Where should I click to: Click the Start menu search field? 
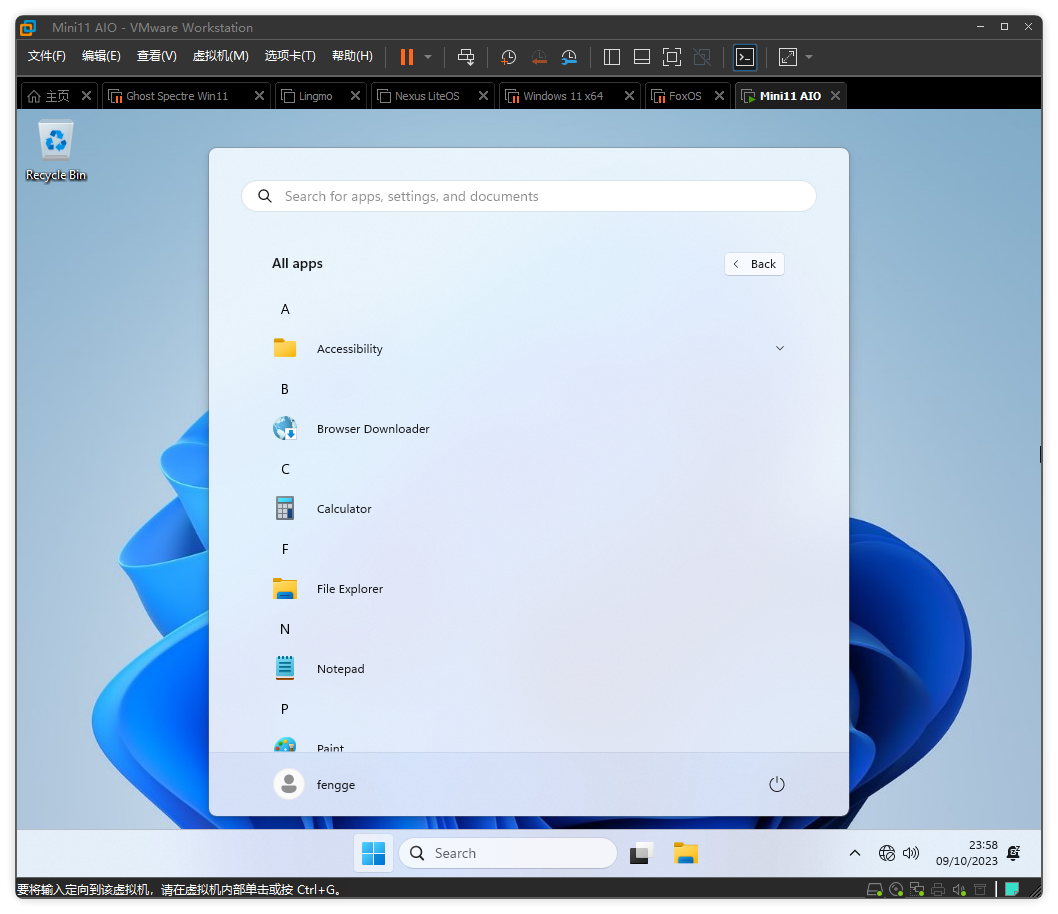[529, 196]
